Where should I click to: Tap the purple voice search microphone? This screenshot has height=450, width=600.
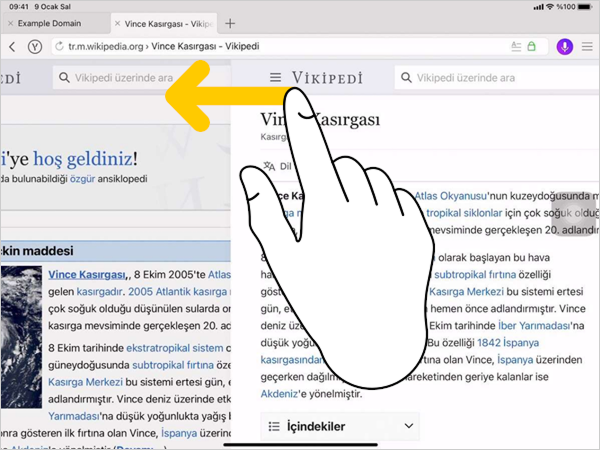(x=564, y=46)
